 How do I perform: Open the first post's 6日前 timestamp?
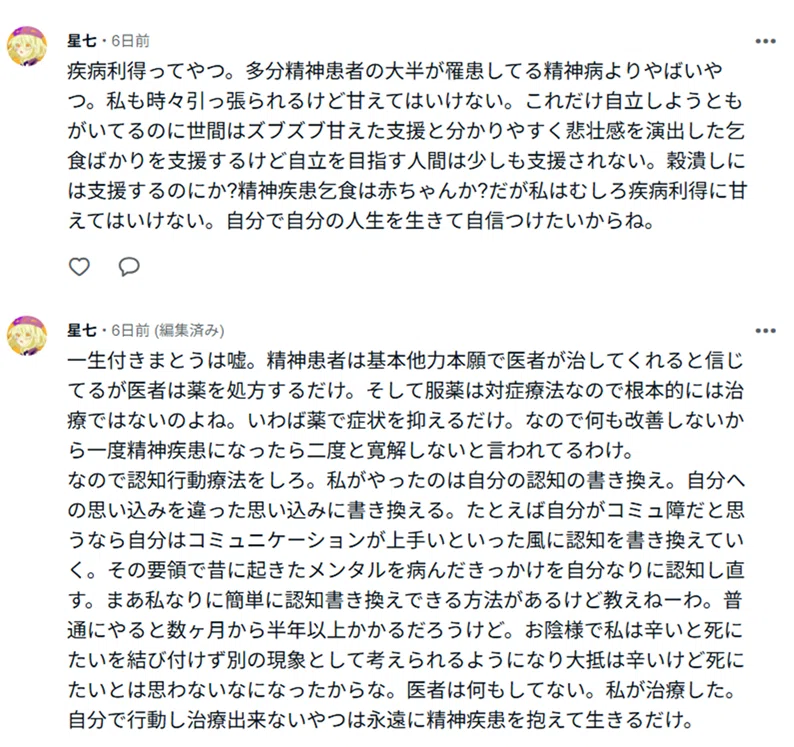click(x=131, y=41)
